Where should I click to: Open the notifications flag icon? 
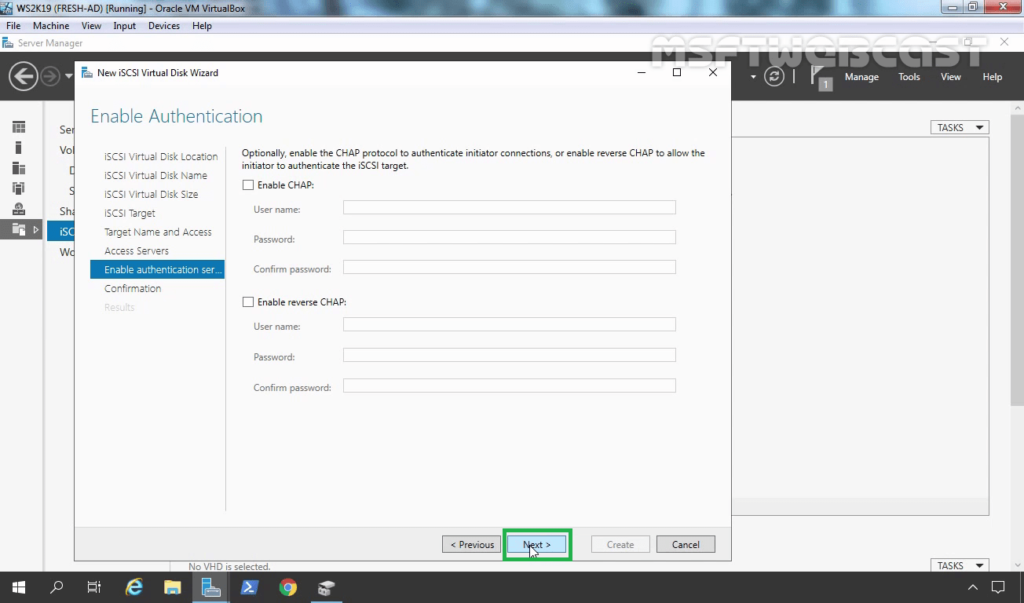[x=820, y=76]
